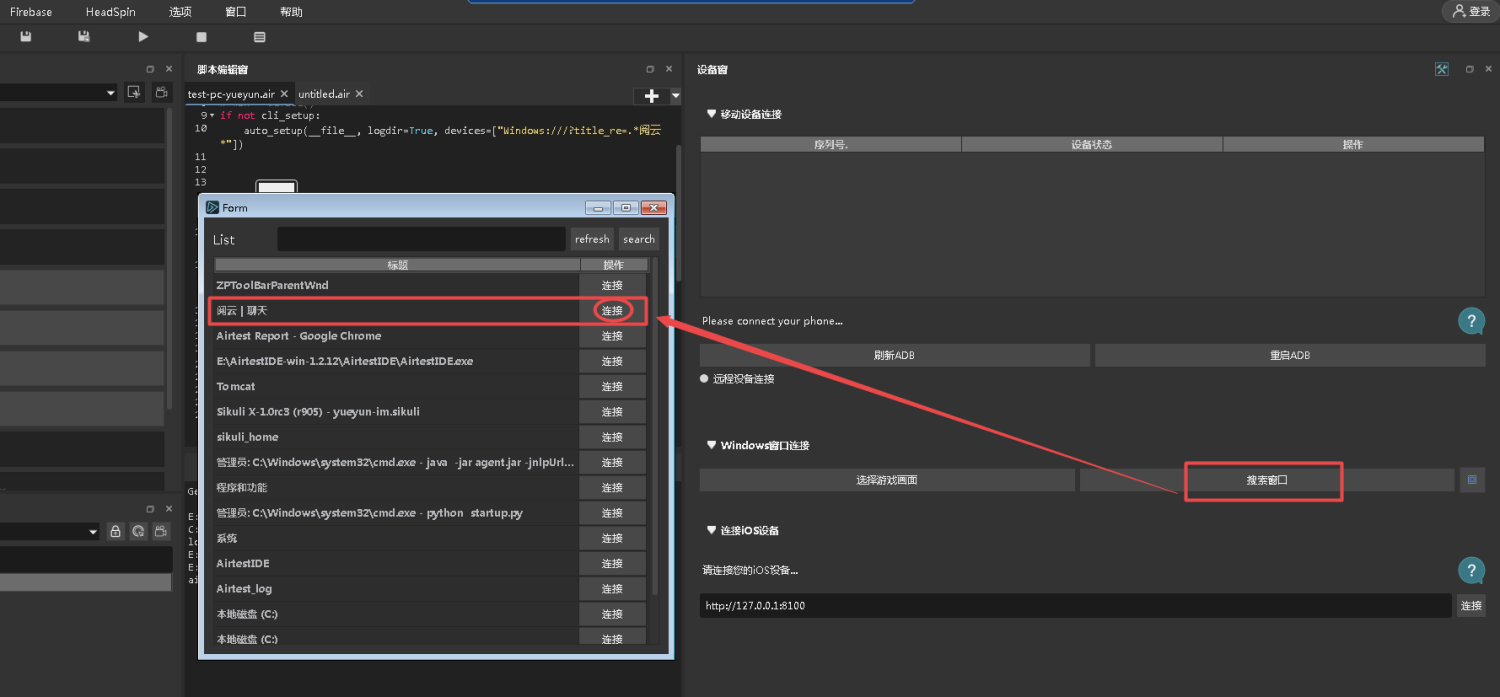Image resolution: width=1500 pixels, height=697 pixels.
Task: Click the login button at top right
Action: (1471, 11)
